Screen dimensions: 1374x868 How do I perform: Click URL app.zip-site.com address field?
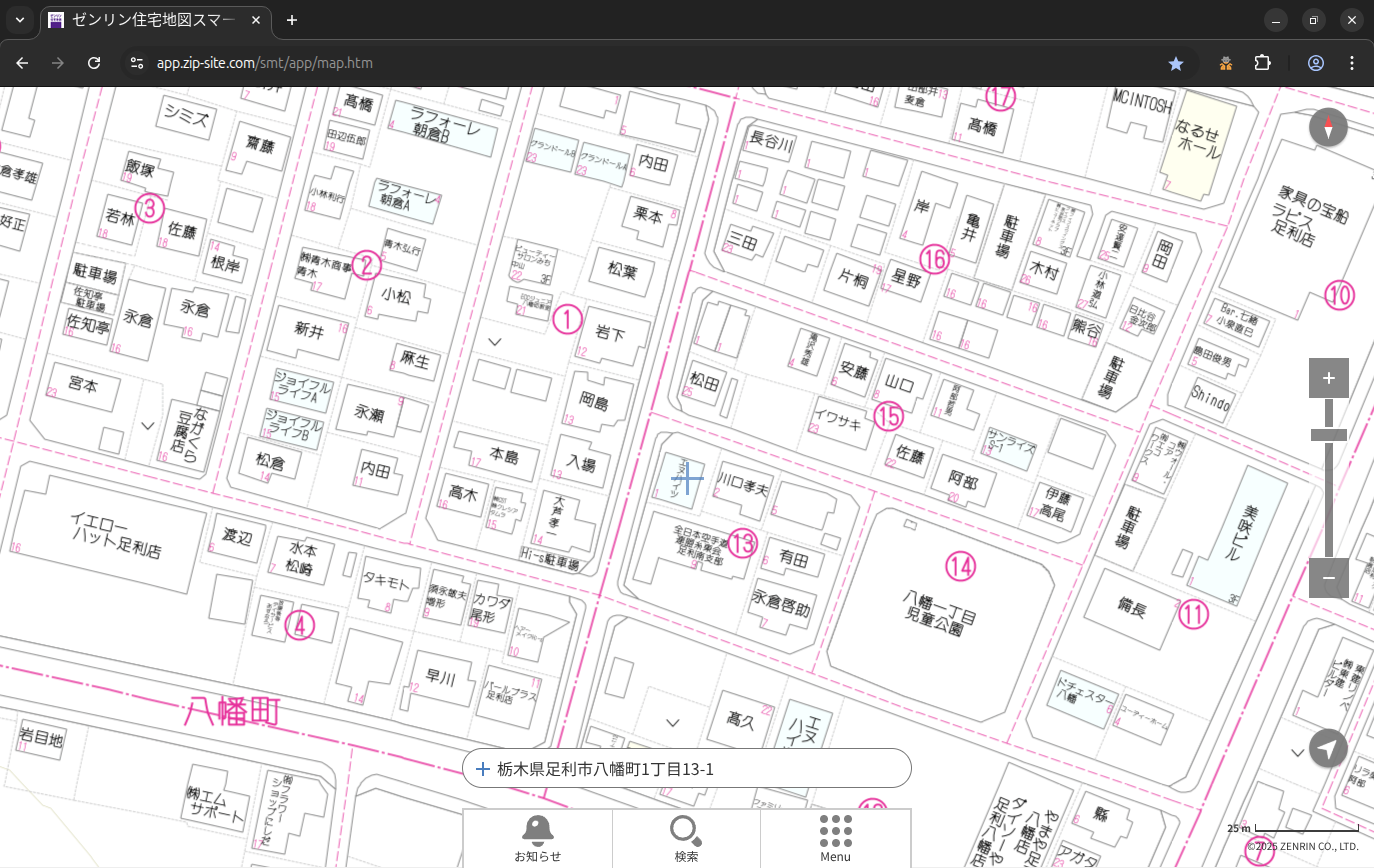pyautogui.click(x=265, y=63)
